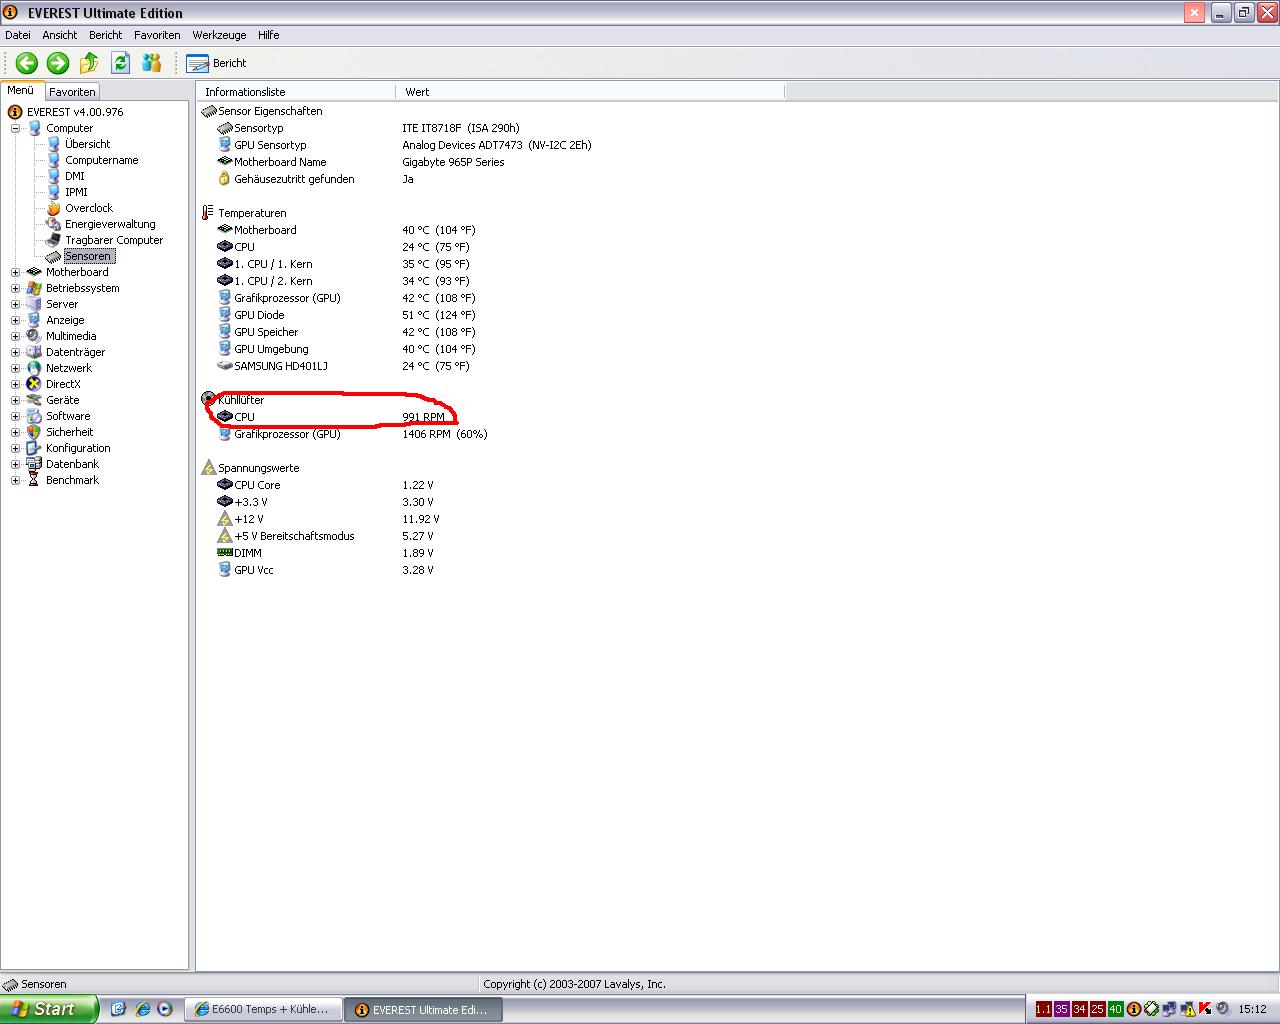Click the Datenbank tree icon
1280x1024 pixels.
coord(34,464)
